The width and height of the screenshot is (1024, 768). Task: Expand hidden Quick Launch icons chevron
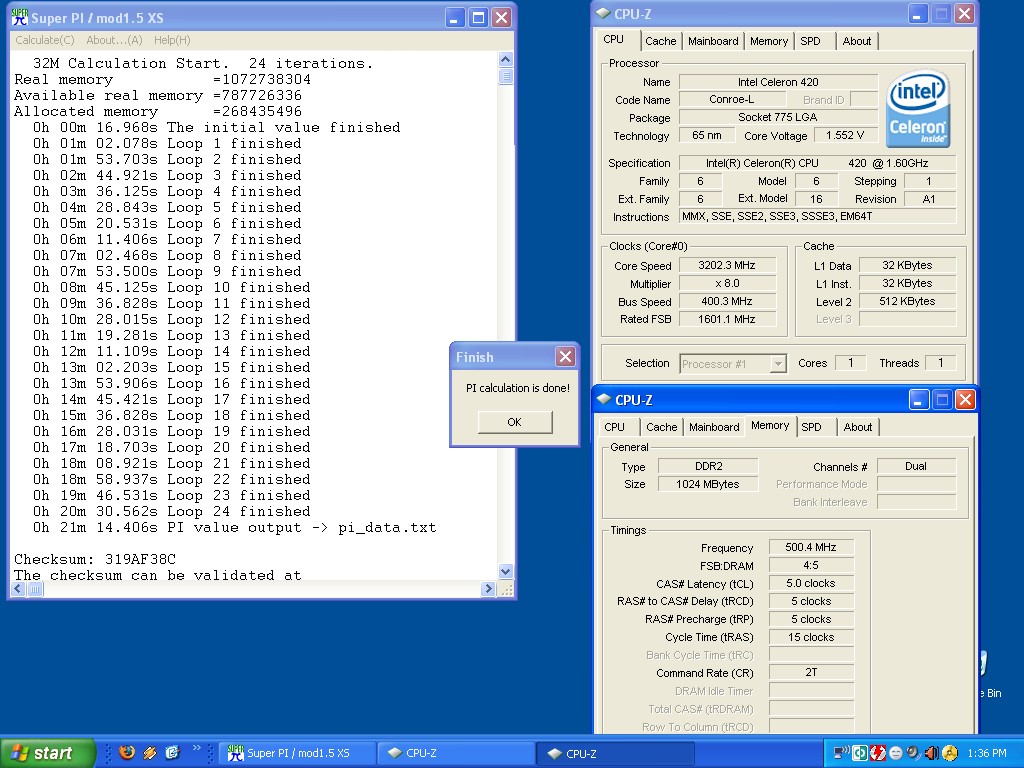pos(196,747)
